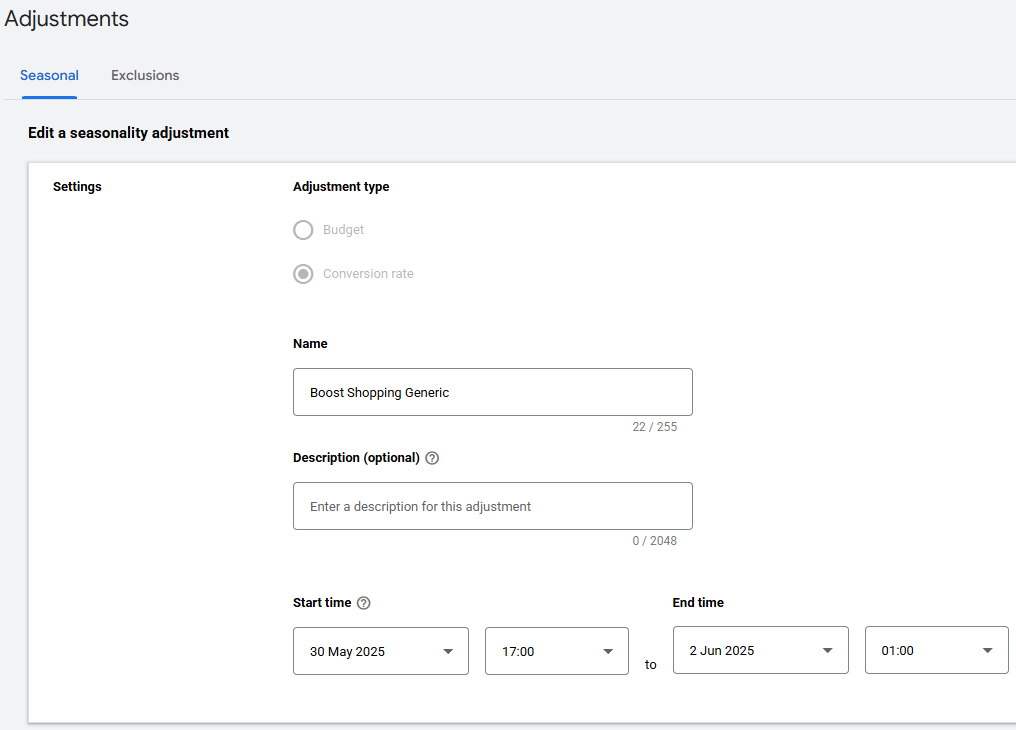Select the Conversion rate adjustment type
Screen dimensions: 1016x730
tap(303, 273)
